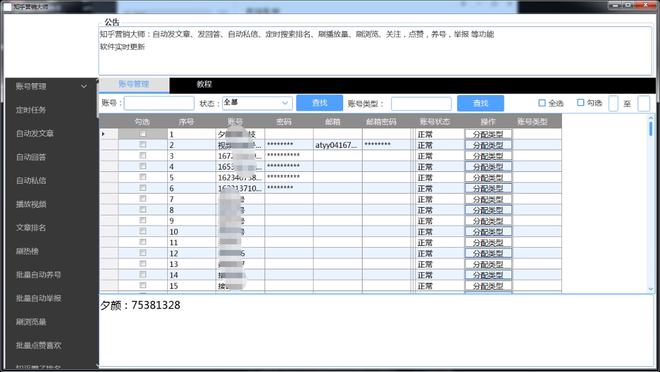Open 播放视频 in the sidebar

(x=31, y=204)
